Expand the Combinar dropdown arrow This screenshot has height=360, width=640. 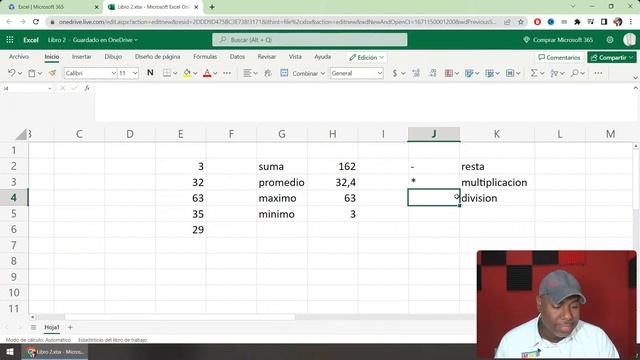click(323, 73)
